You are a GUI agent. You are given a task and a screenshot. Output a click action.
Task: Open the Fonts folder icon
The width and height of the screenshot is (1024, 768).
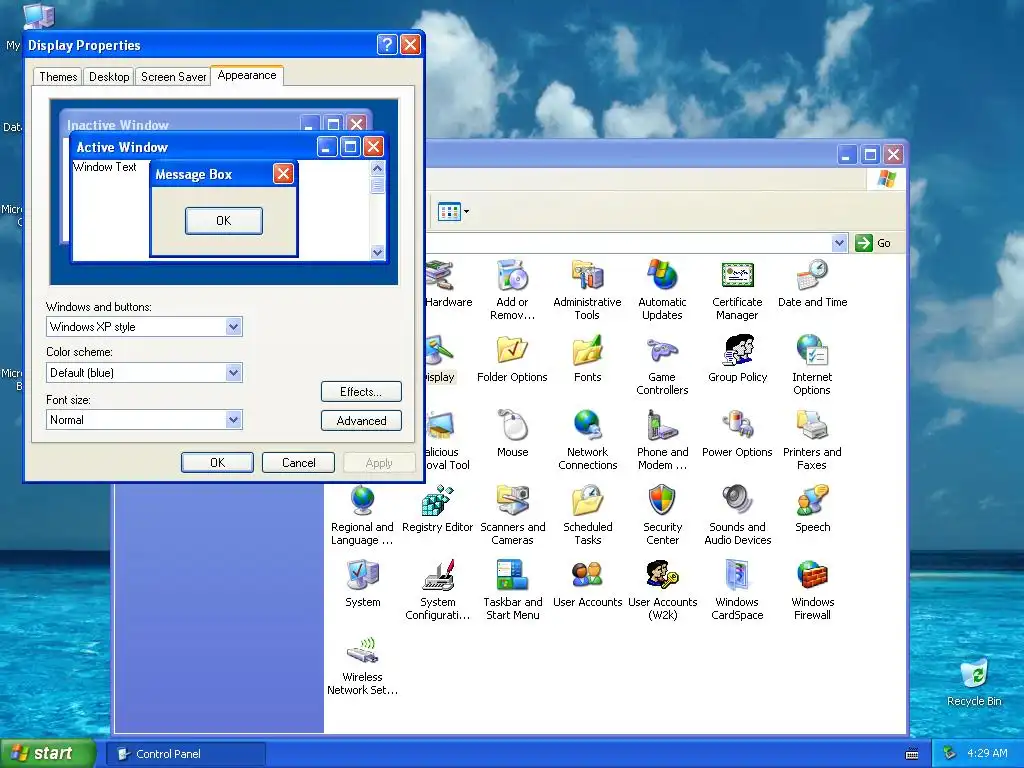[587, 351]
